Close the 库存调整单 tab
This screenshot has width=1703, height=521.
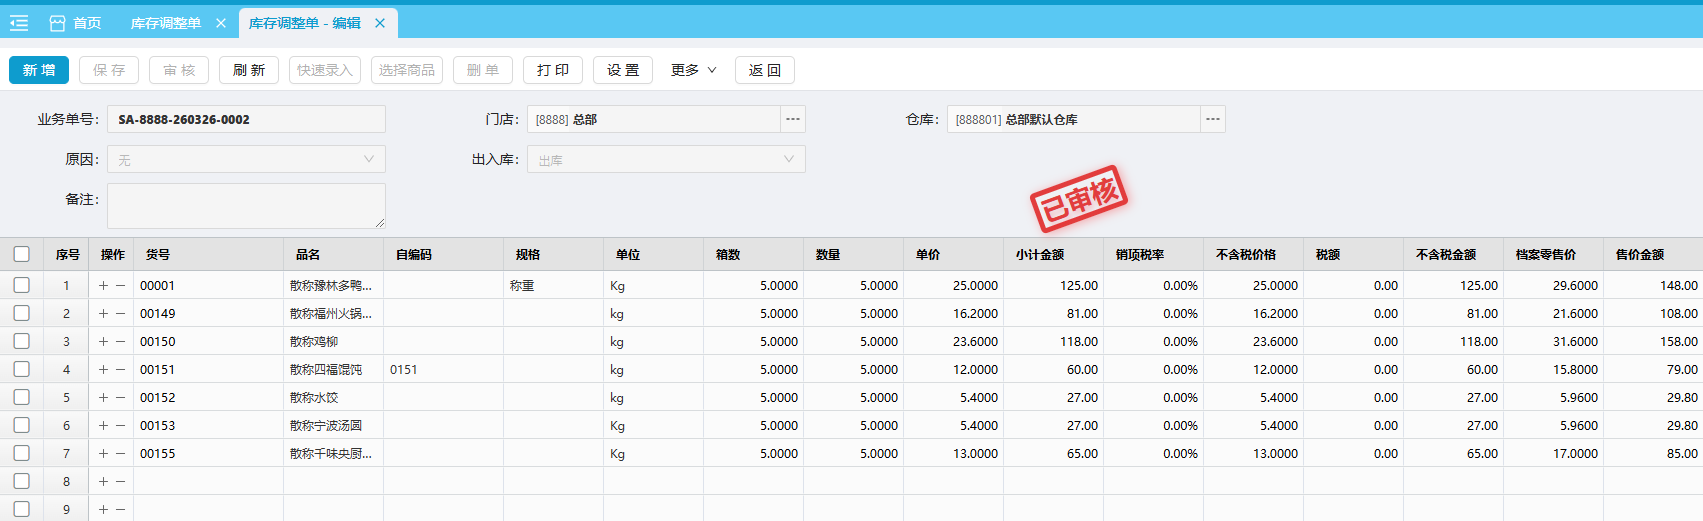(x=221, y=23)
